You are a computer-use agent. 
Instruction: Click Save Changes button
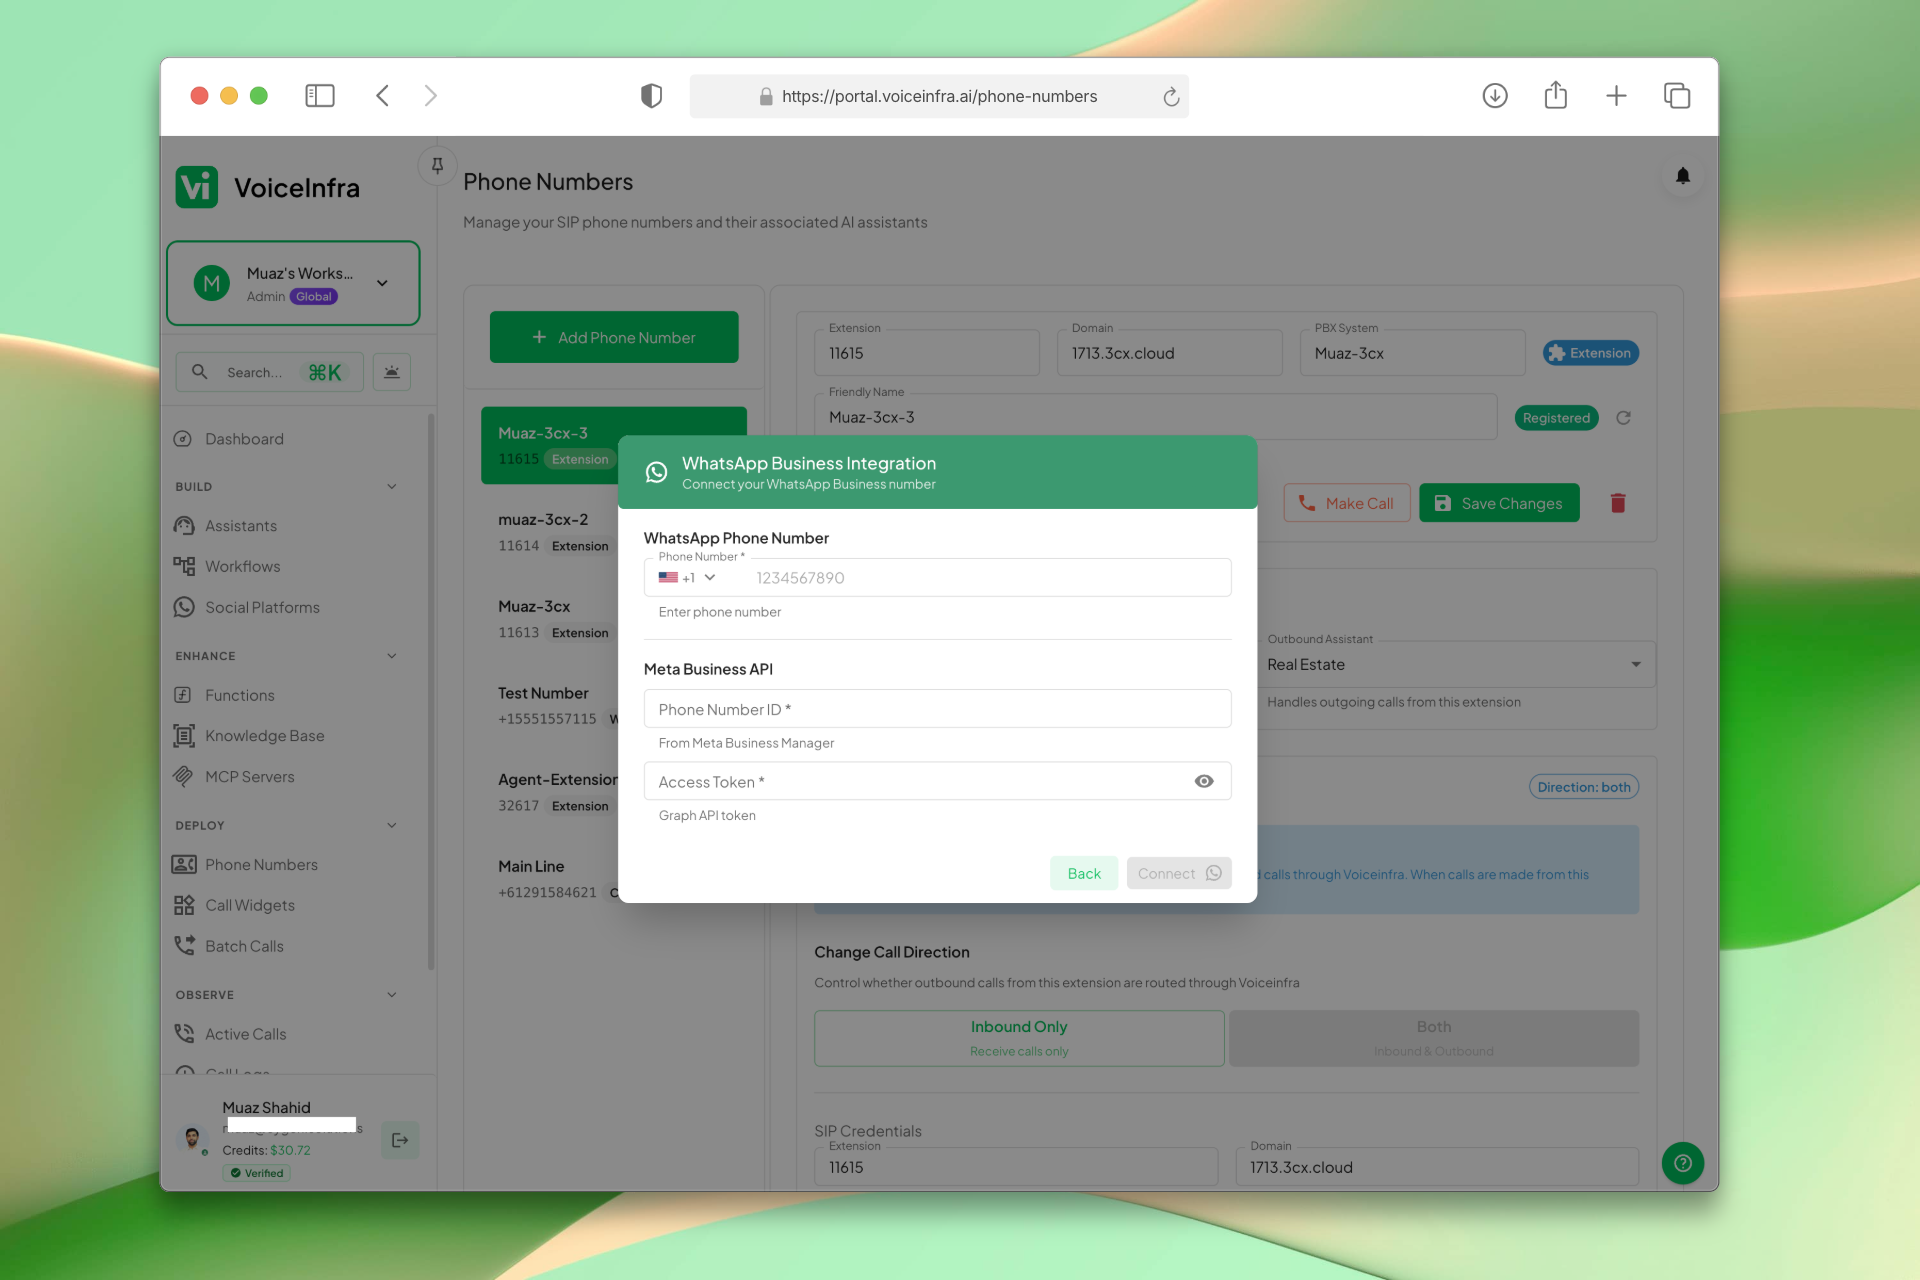point(1499,503)
